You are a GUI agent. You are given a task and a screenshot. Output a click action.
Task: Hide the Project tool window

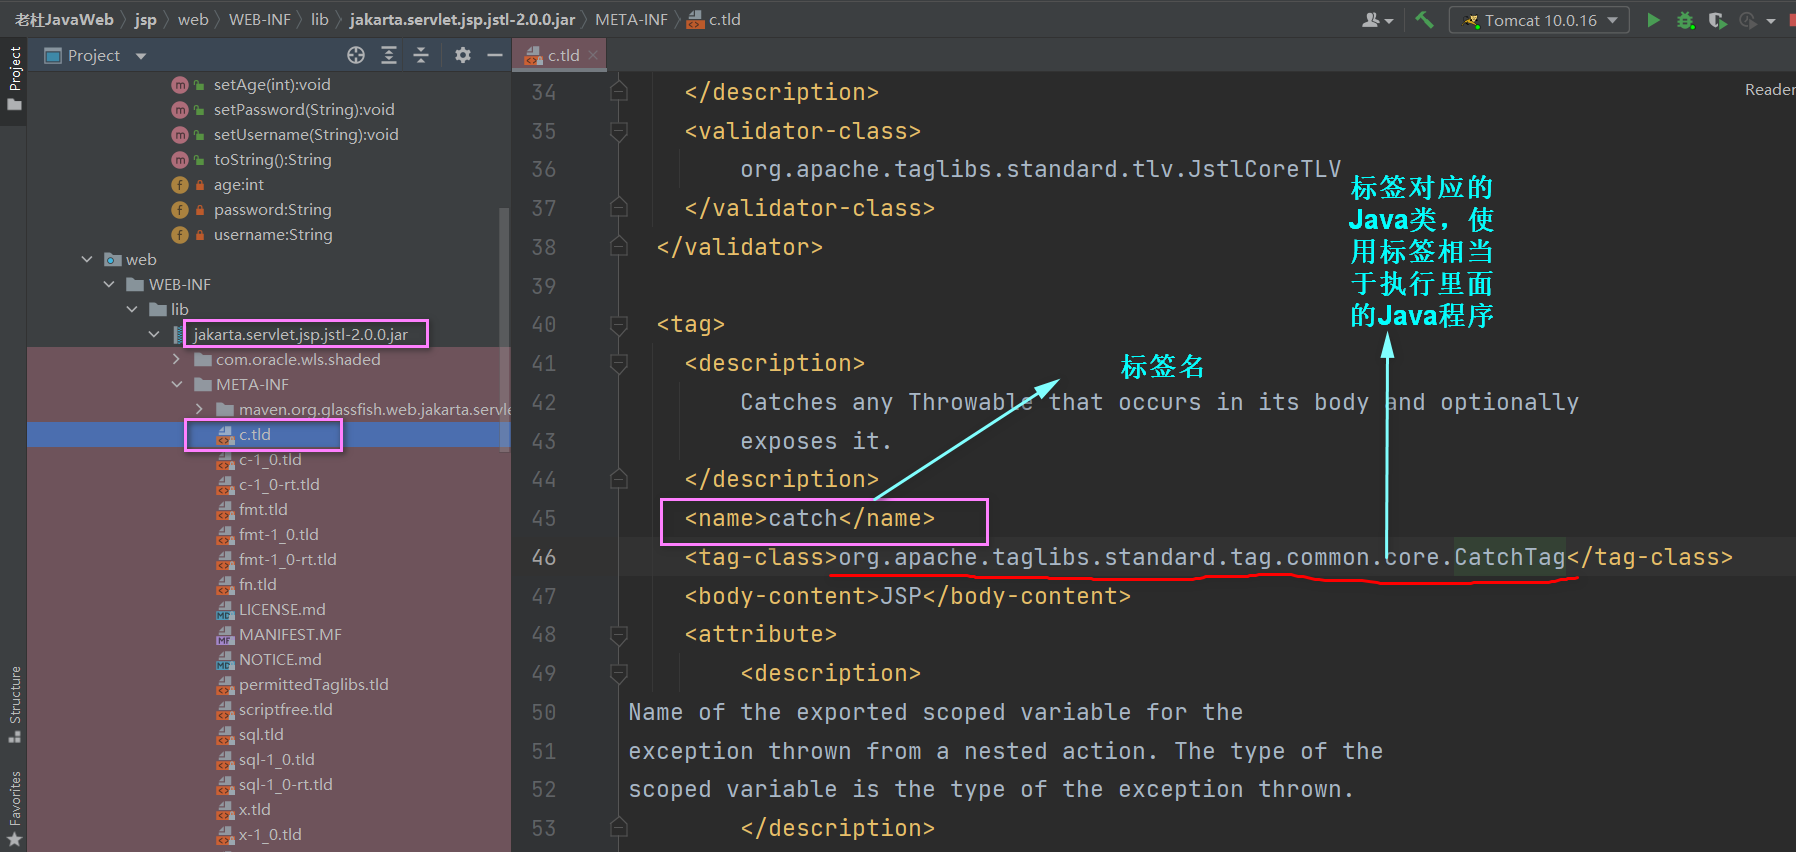(494, 55)
